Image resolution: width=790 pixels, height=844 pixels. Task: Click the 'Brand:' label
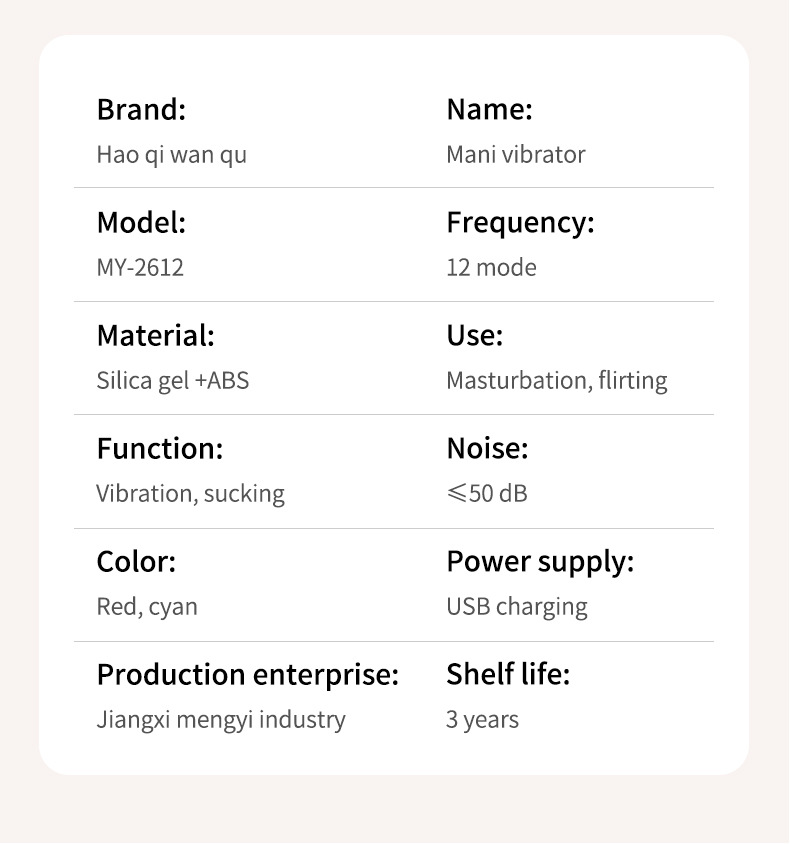click(141, 109)
